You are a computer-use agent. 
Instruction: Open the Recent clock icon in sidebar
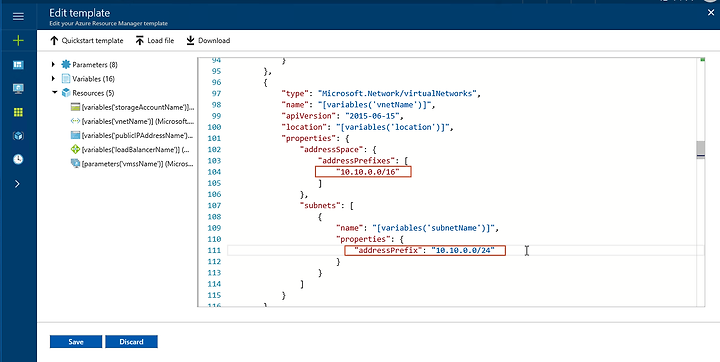18,159
